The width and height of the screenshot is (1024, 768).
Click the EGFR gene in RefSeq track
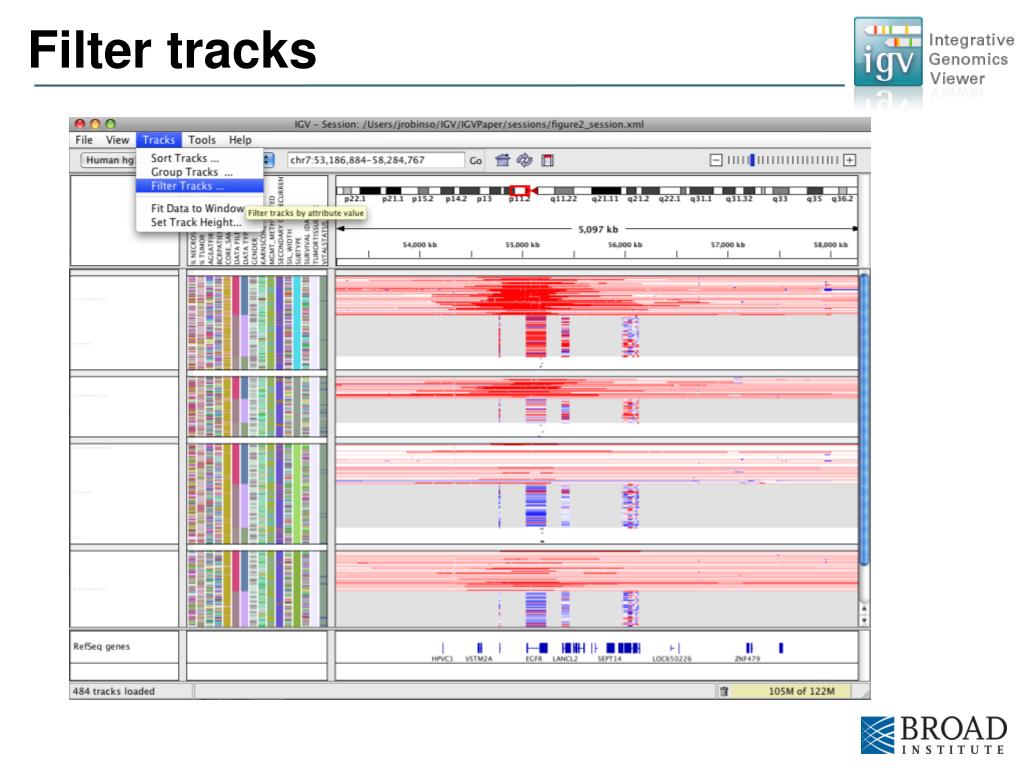[536, 648]
